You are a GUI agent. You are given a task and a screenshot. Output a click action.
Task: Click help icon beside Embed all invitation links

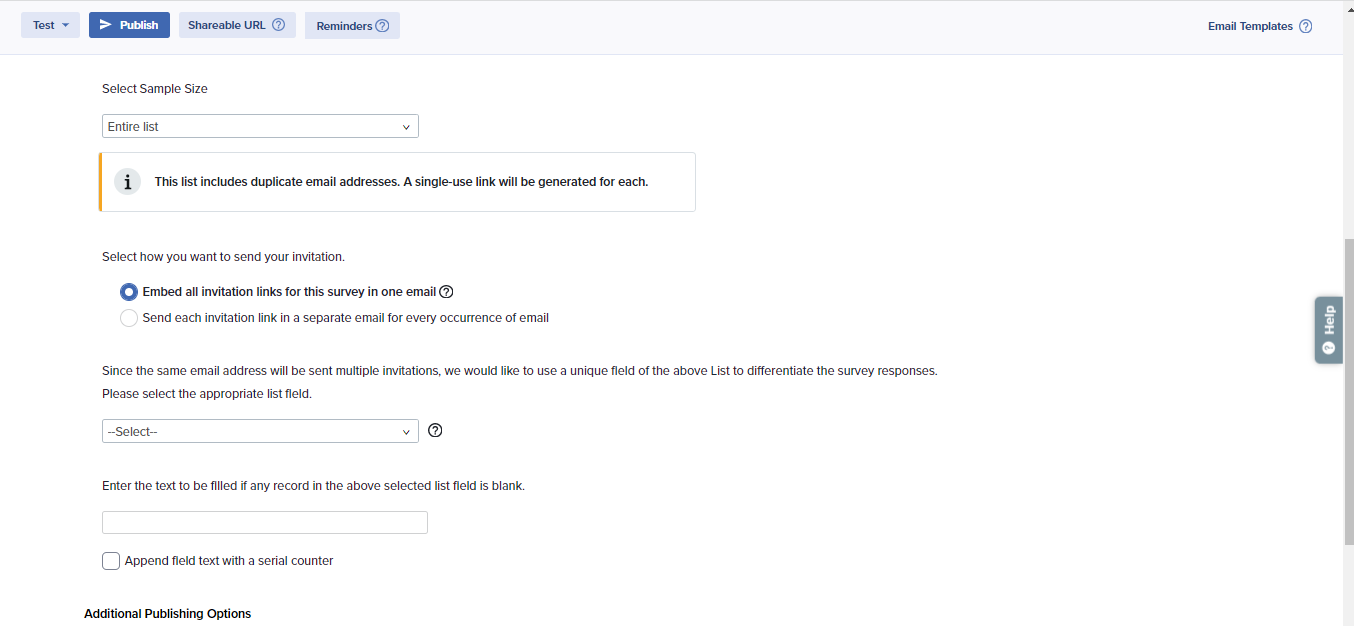[x=446, y=292]
